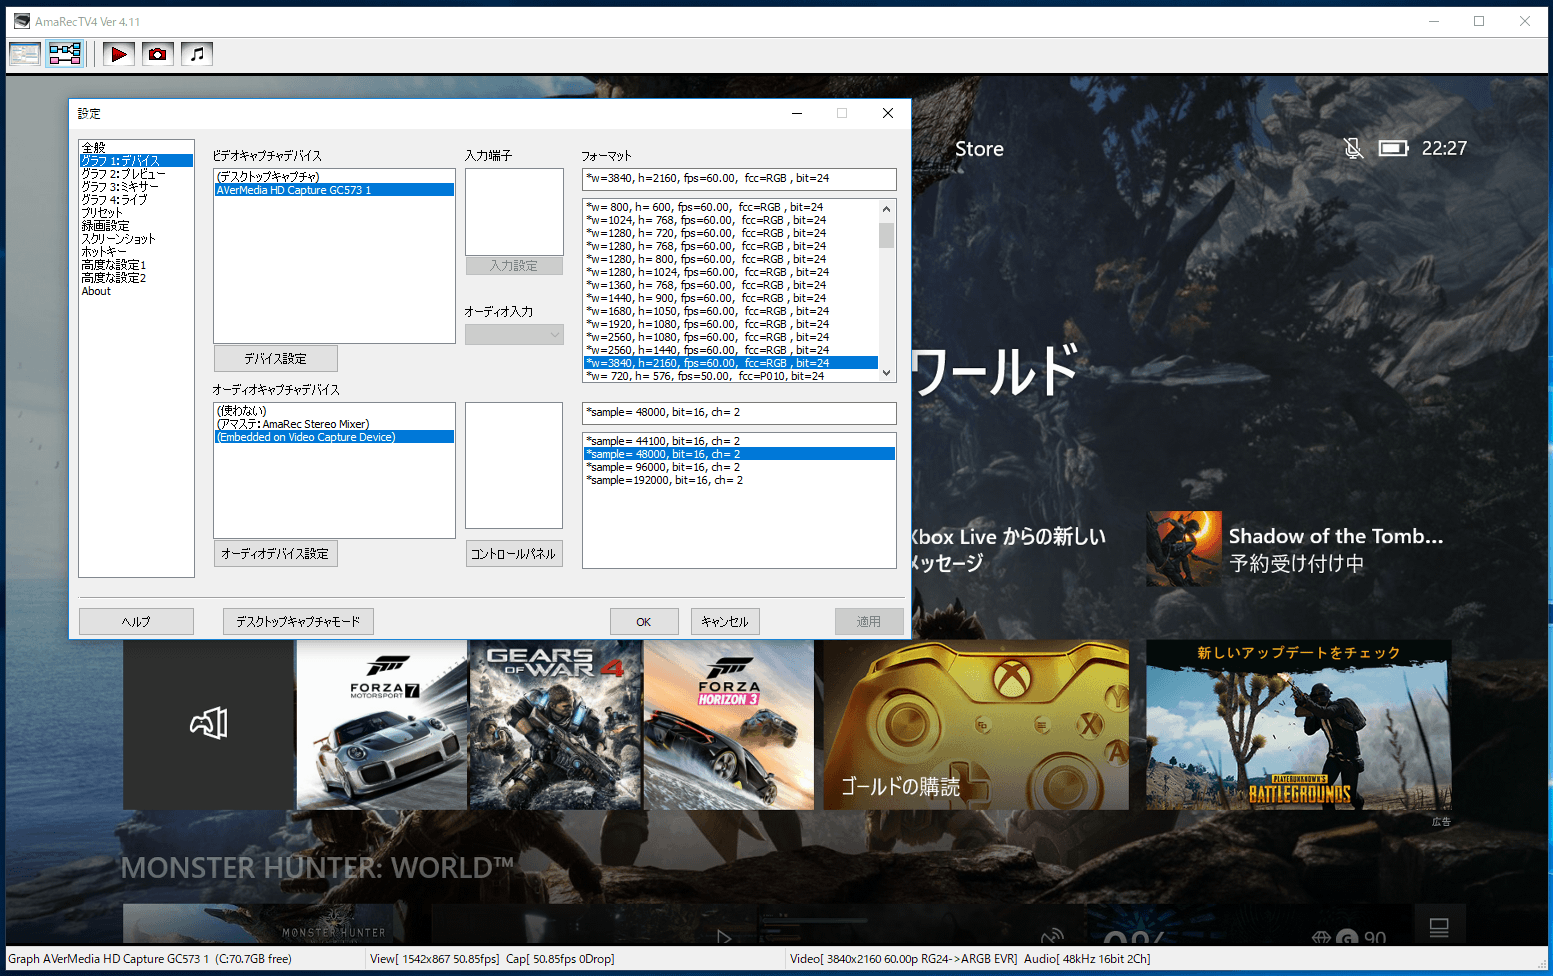Click the battery icon on Xbox screen
Screen dimensions: 1553x976
point(1393,148)
